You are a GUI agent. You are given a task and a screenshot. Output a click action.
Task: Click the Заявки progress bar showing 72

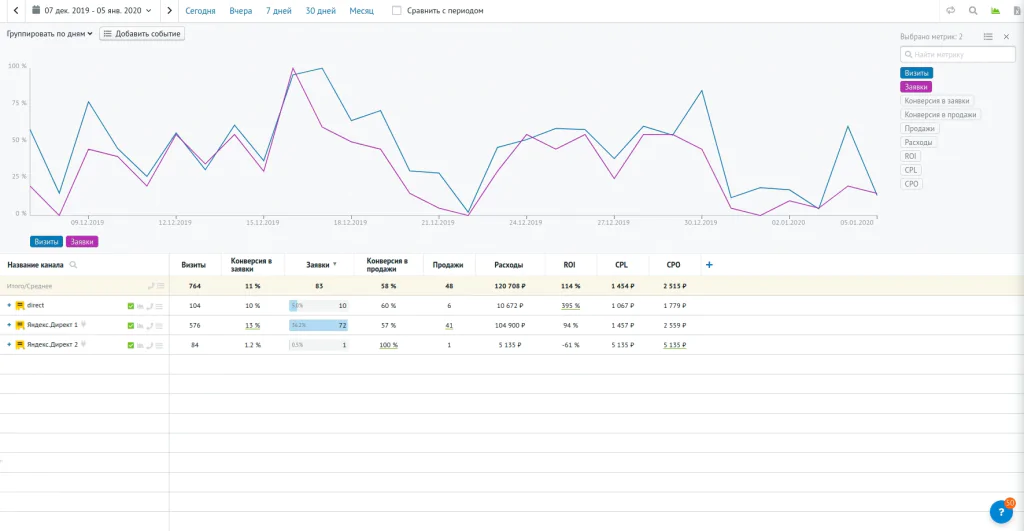pyautogui.click(x=319, y=325)
